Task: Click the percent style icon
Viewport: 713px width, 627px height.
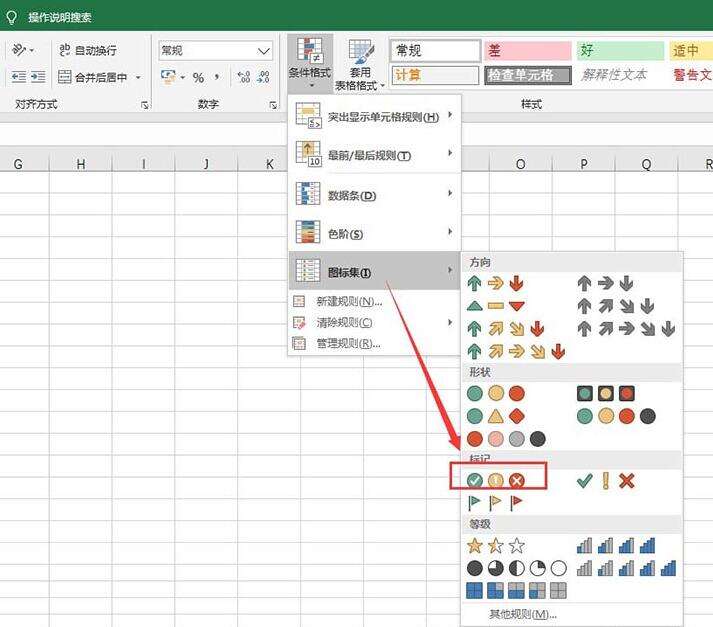Action: 198,78
